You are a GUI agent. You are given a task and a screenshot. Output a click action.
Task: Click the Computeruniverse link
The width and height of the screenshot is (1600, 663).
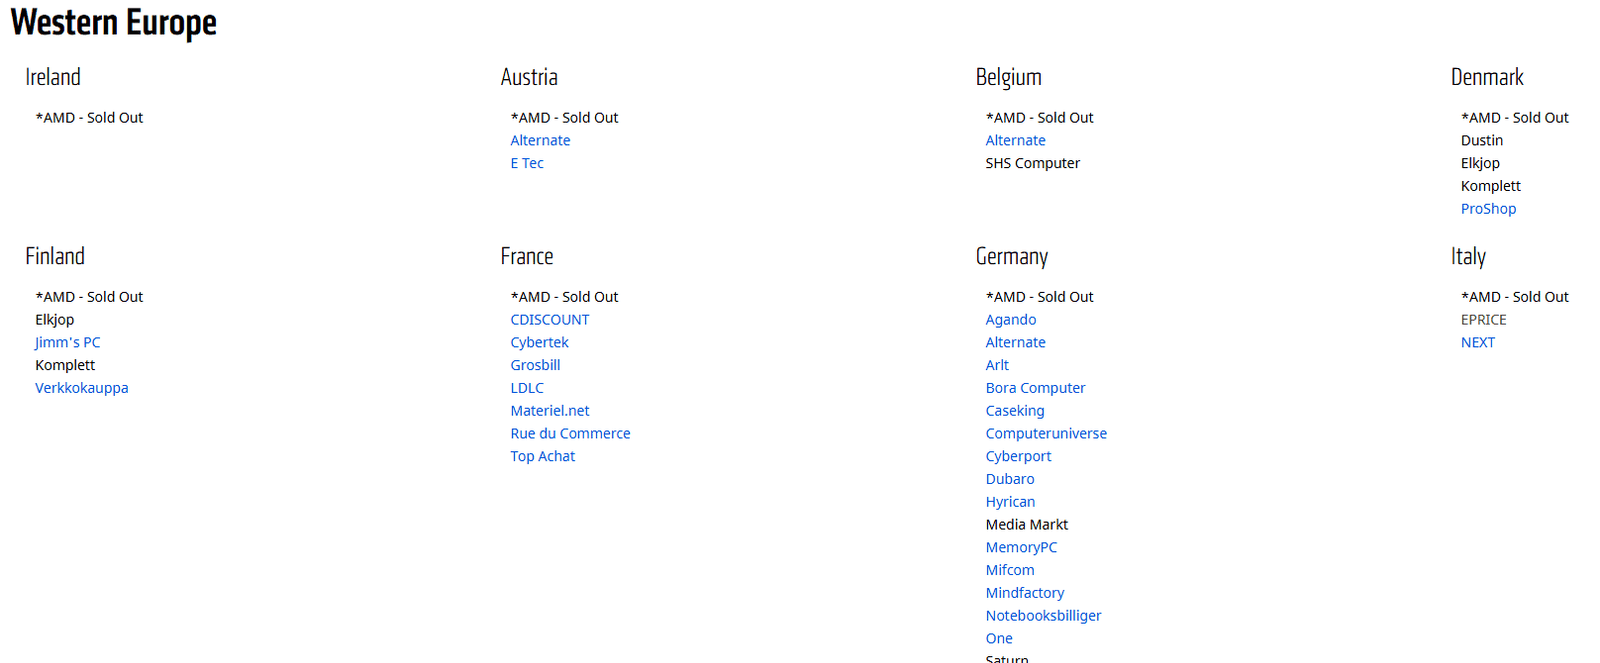(1046, 434)
